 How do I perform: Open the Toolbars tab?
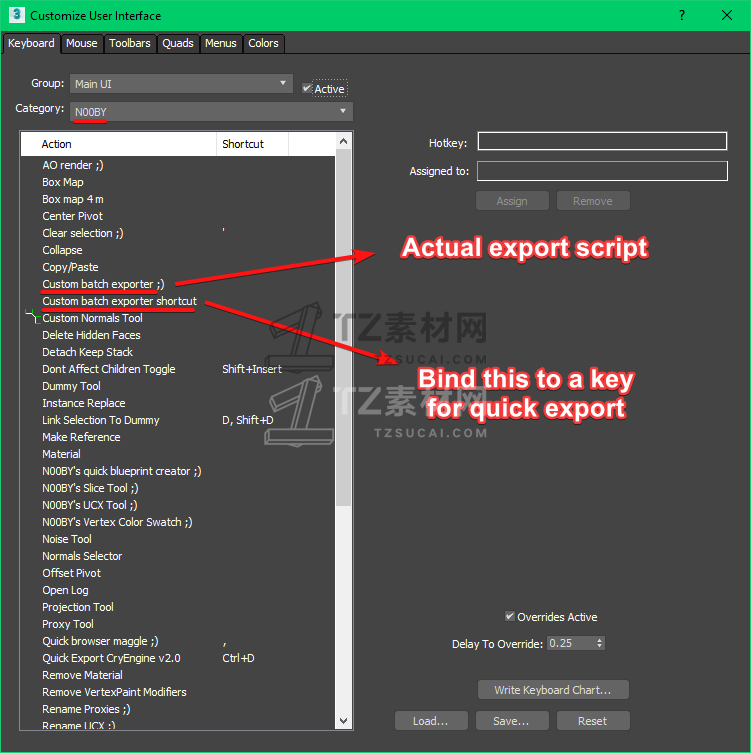click(x=130, y=43)
